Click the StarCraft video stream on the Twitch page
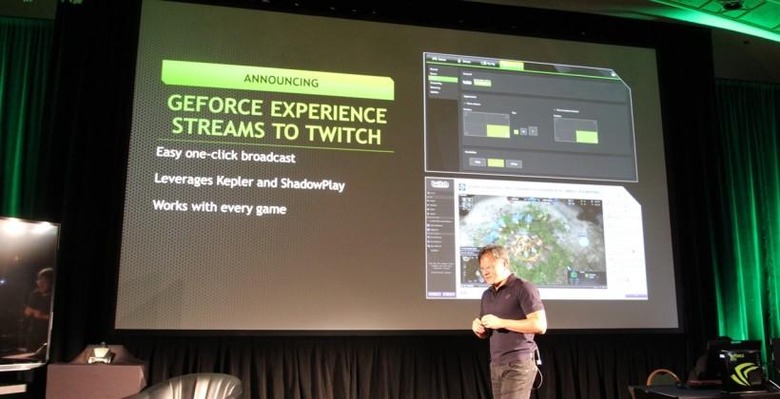Screen dimensions: 780x399 532,241
